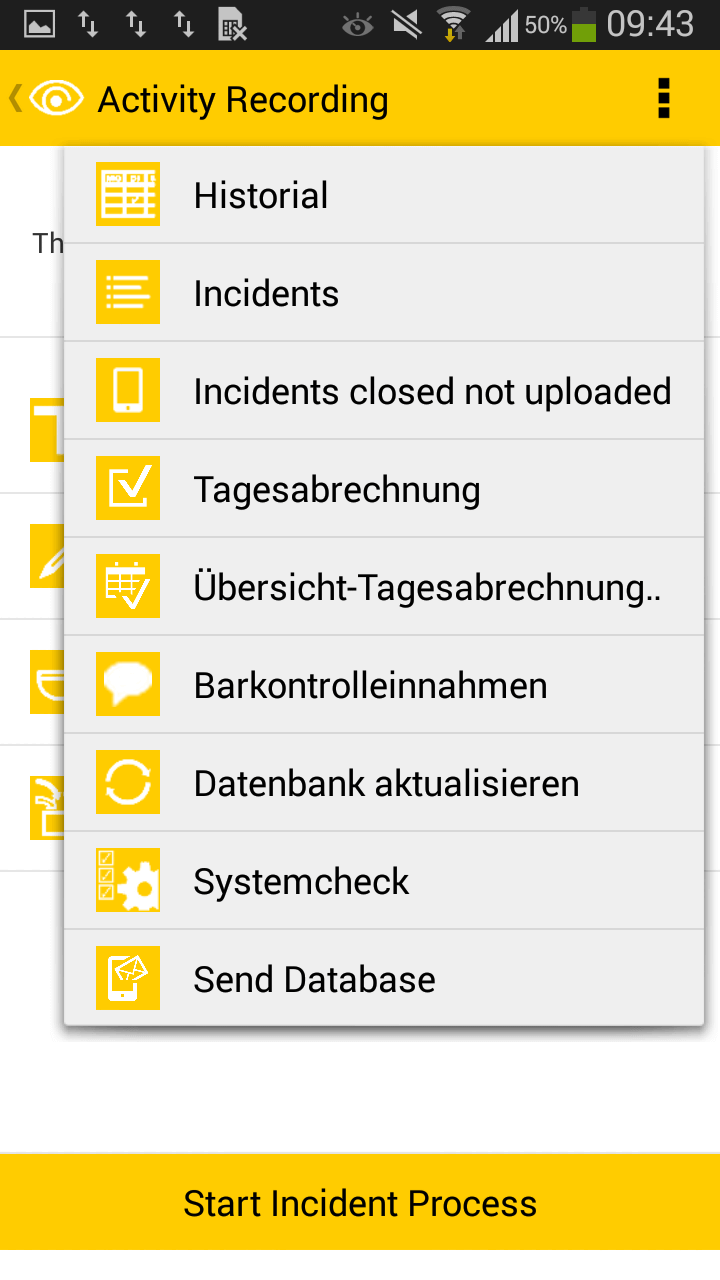720x1280 pixels.
Task: Collapse the three-dot overflow menu
Action: (663, 99)
